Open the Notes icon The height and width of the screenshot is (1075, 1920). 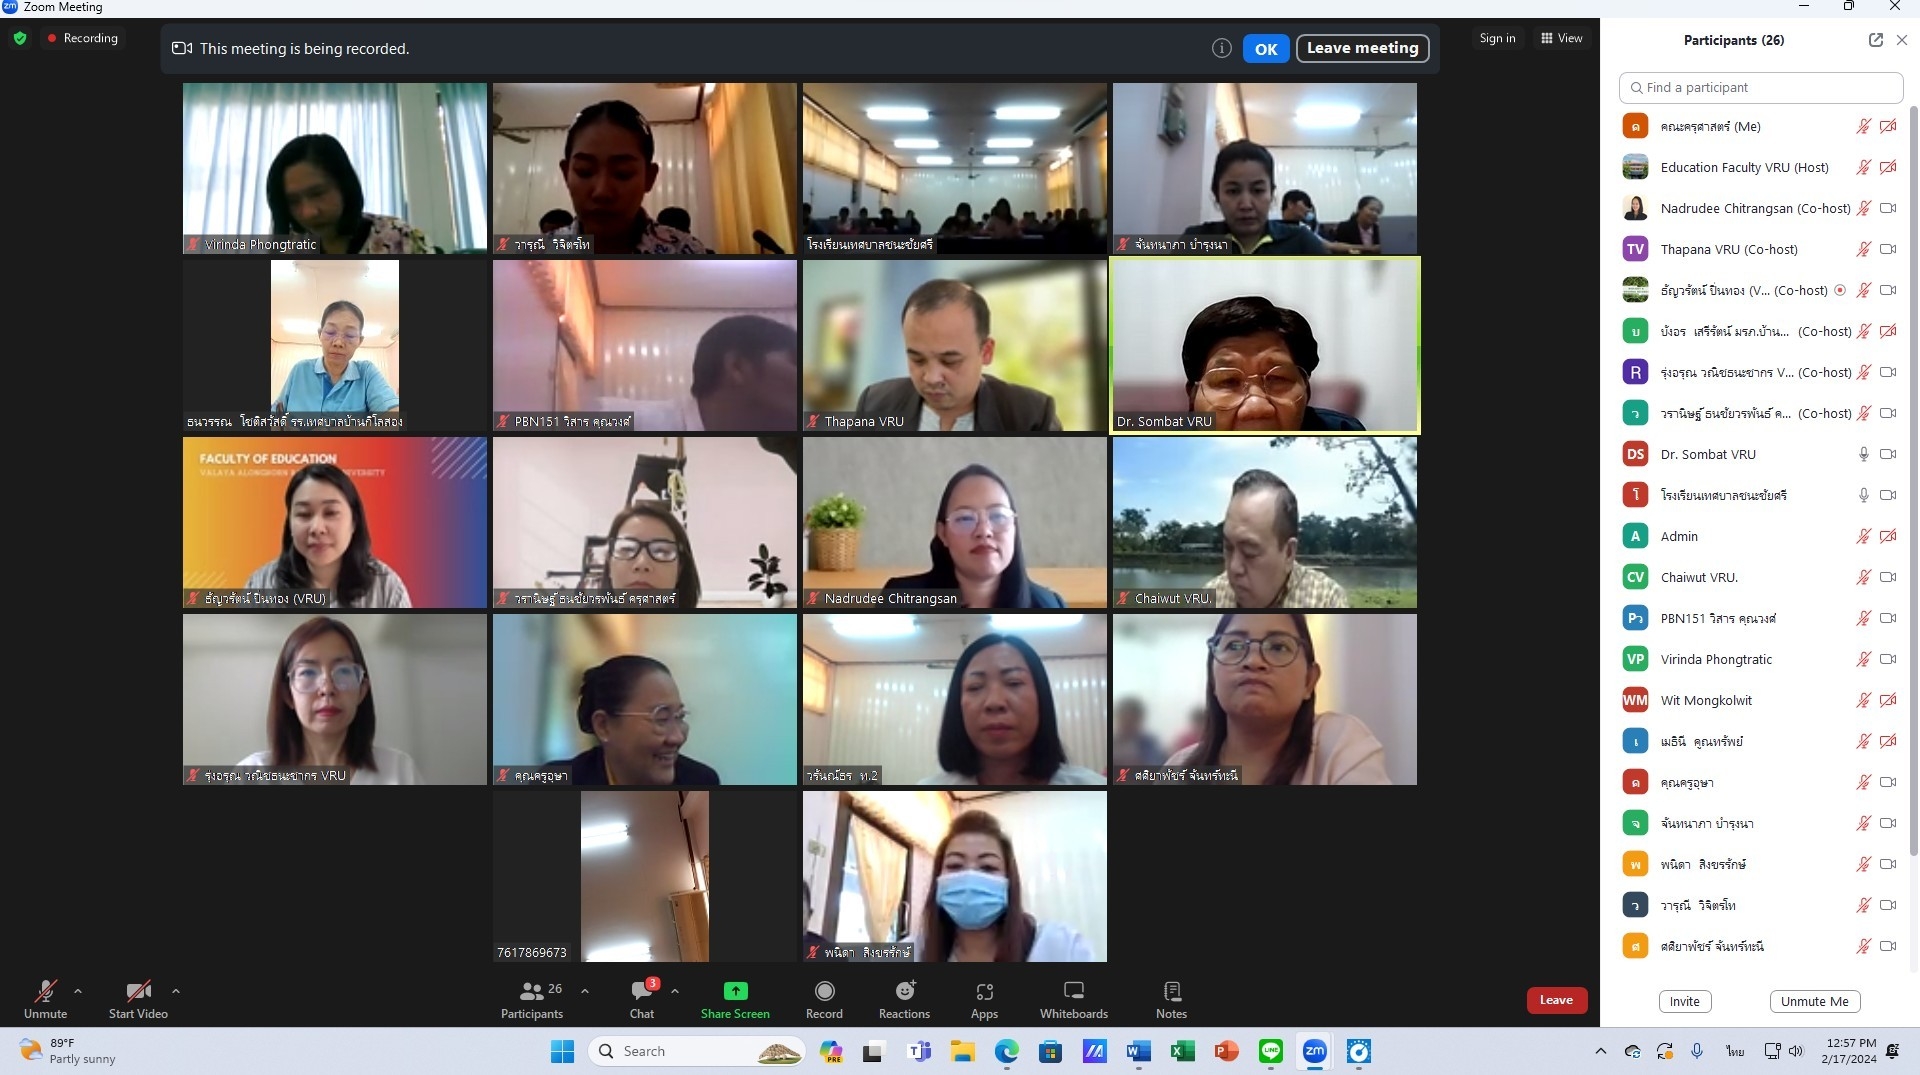coord(1171,991)
